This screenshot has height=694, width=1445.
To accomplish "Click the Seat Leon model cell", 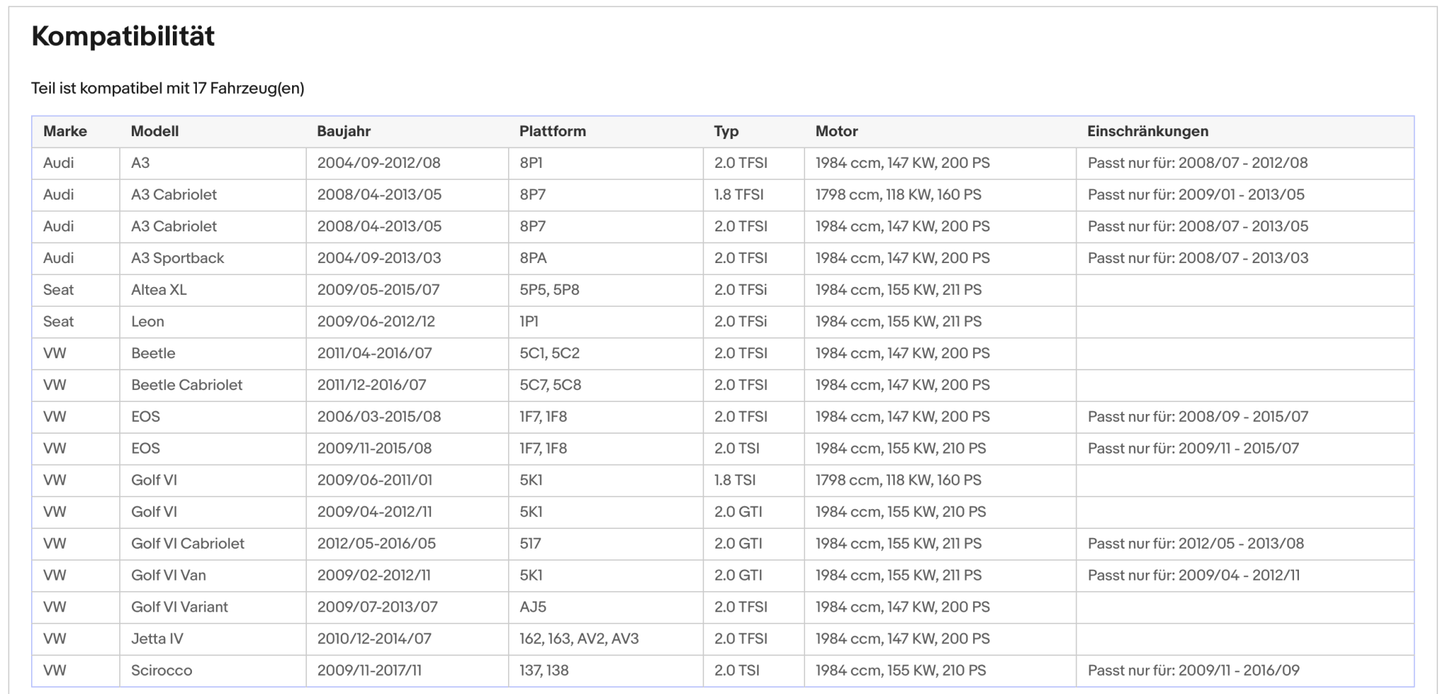I will [147, 322].
